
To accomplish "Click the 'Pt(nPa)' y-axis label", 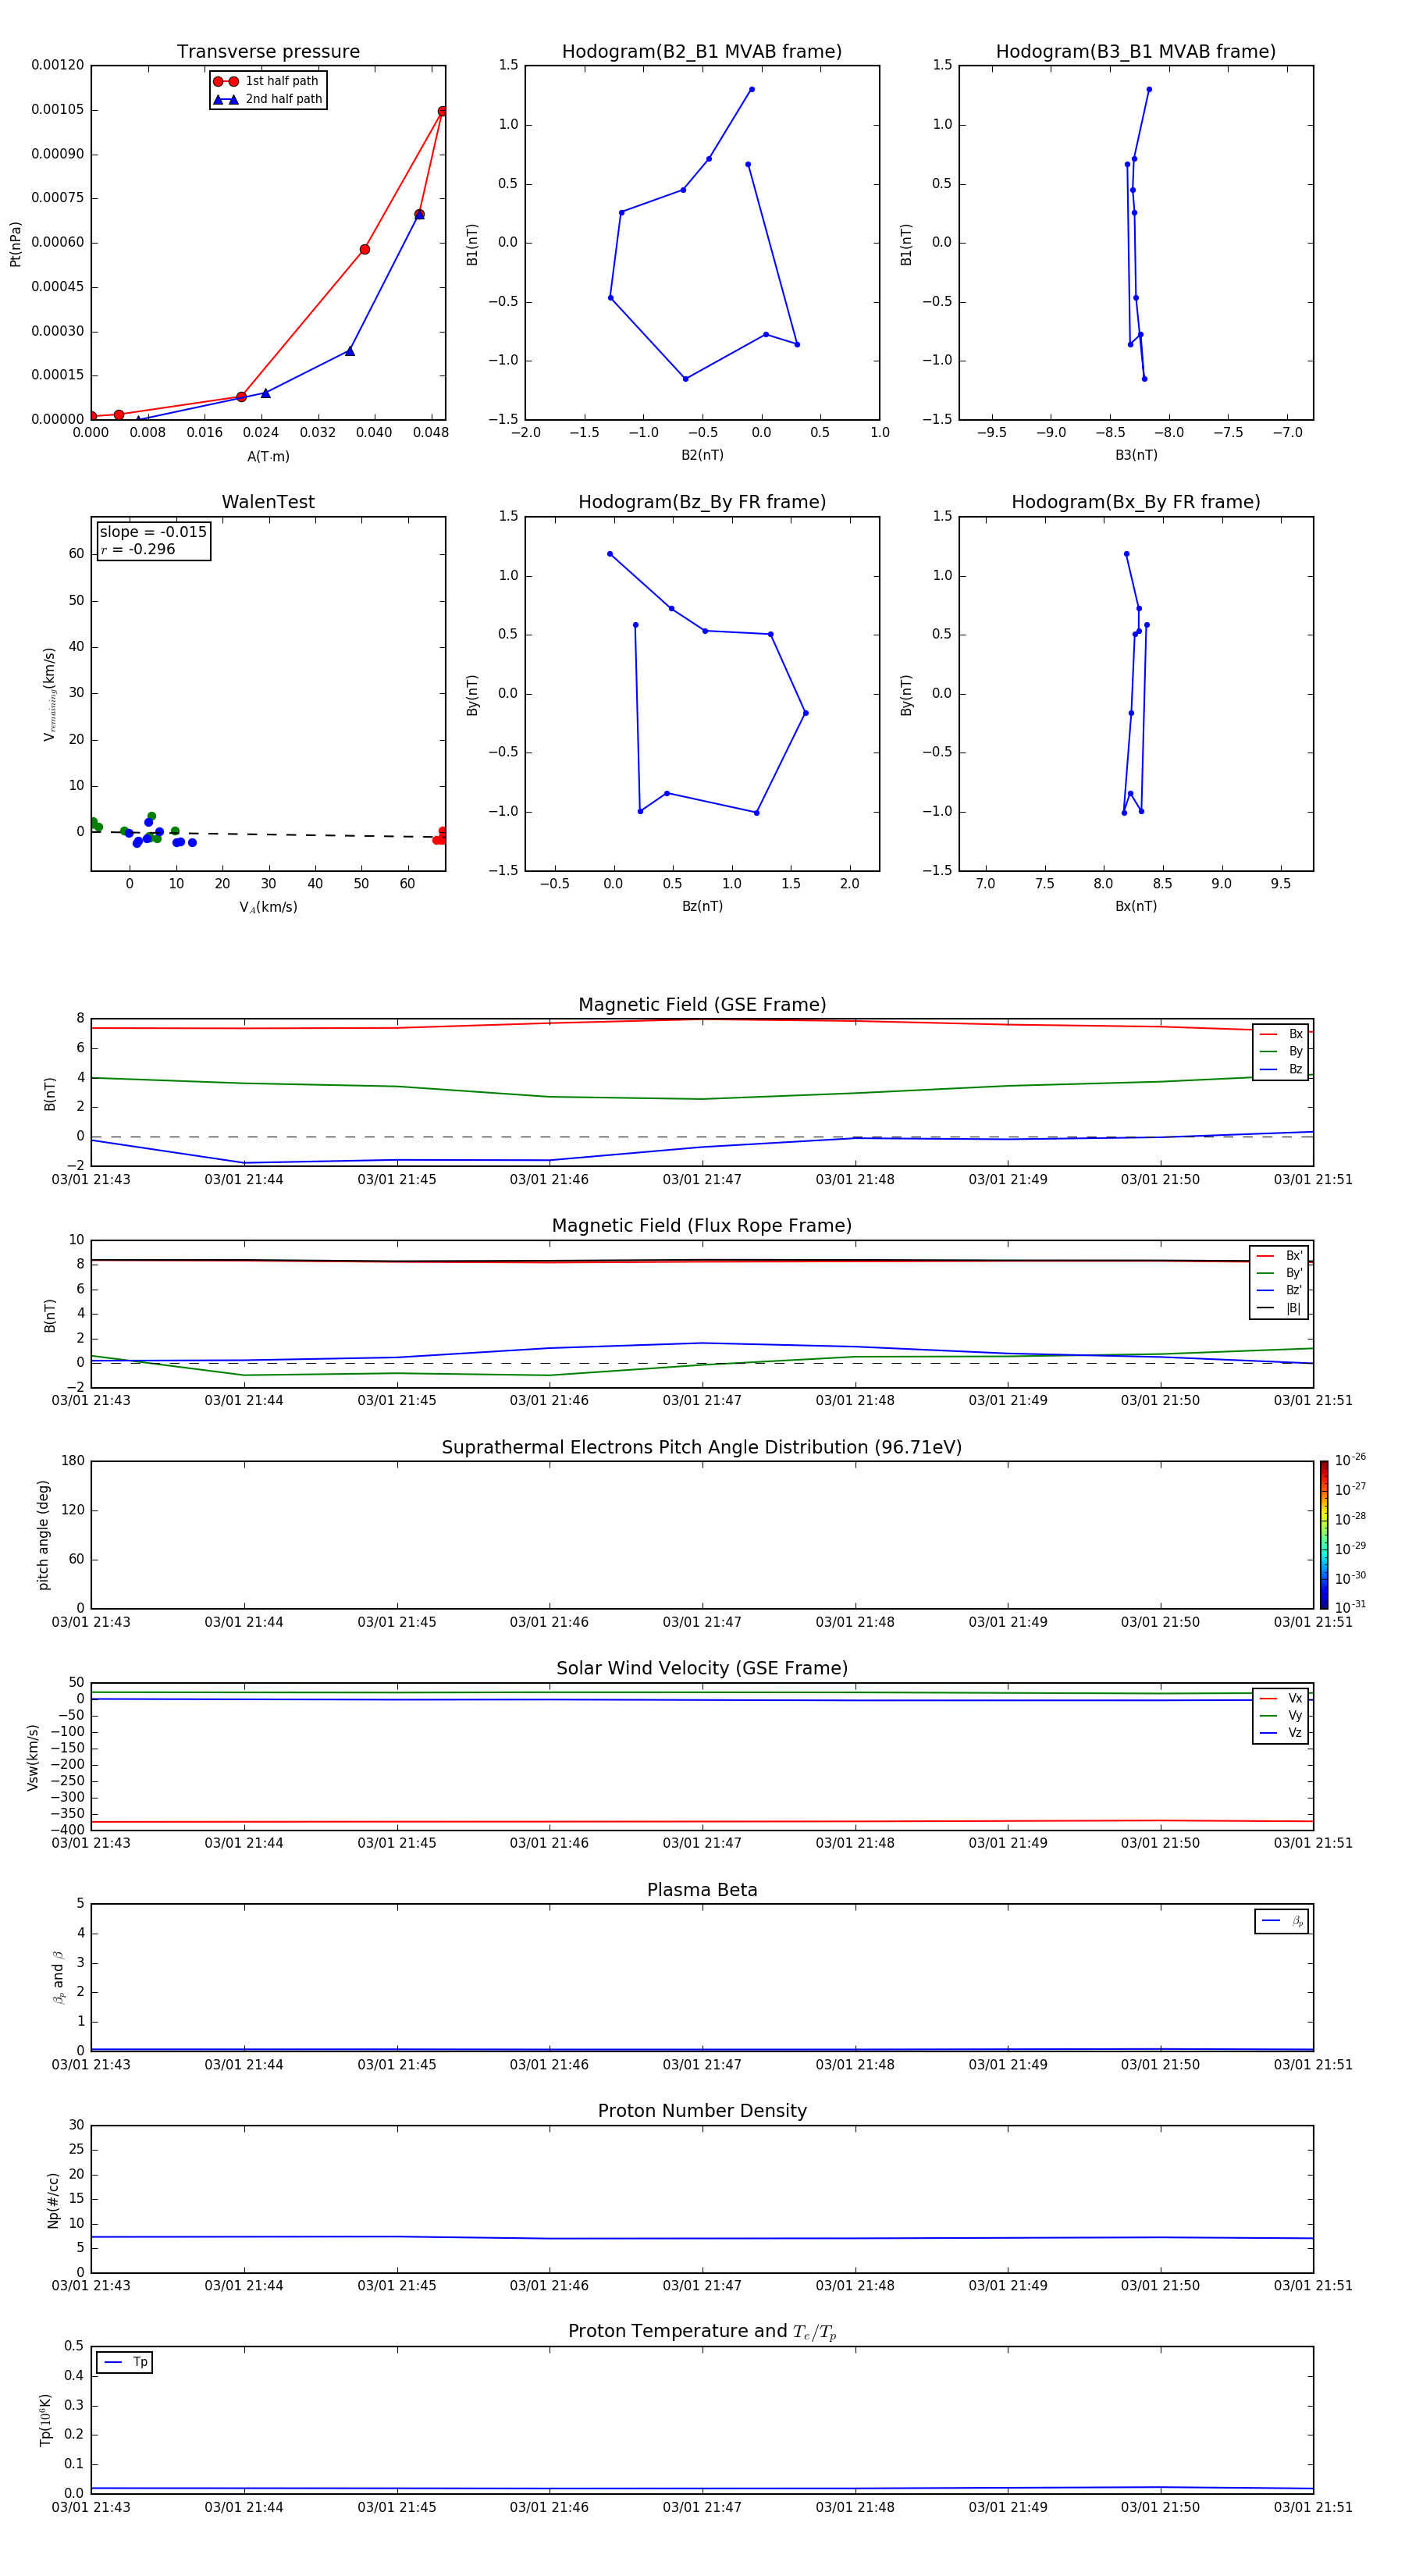I will (x=15, y=243).
